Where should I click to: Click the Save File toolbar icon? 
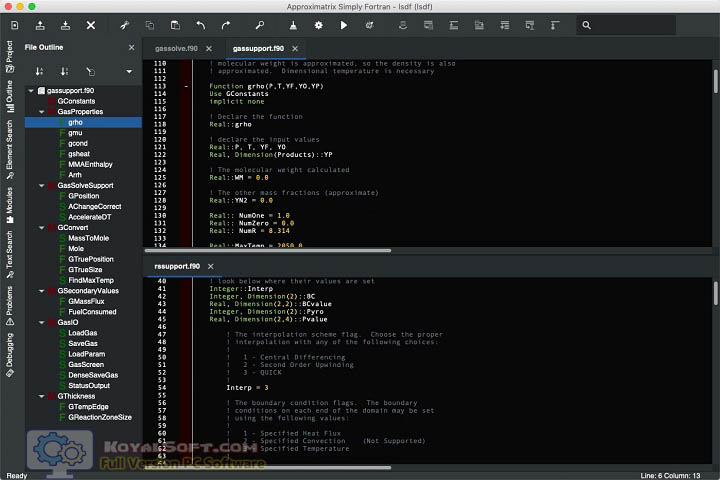[66, 25]
